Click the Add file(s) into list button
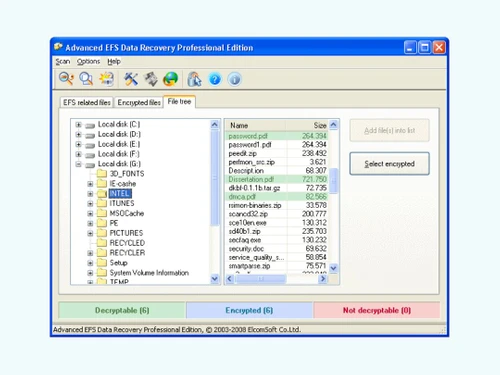This screenshot has height=375, width=500. pos(389,130)
